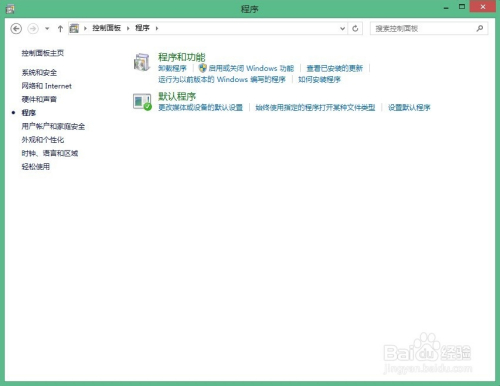This screenshot has width=500, height=386.
Task: Click the search magnifier icon
Action: click(x=480, y=28)
